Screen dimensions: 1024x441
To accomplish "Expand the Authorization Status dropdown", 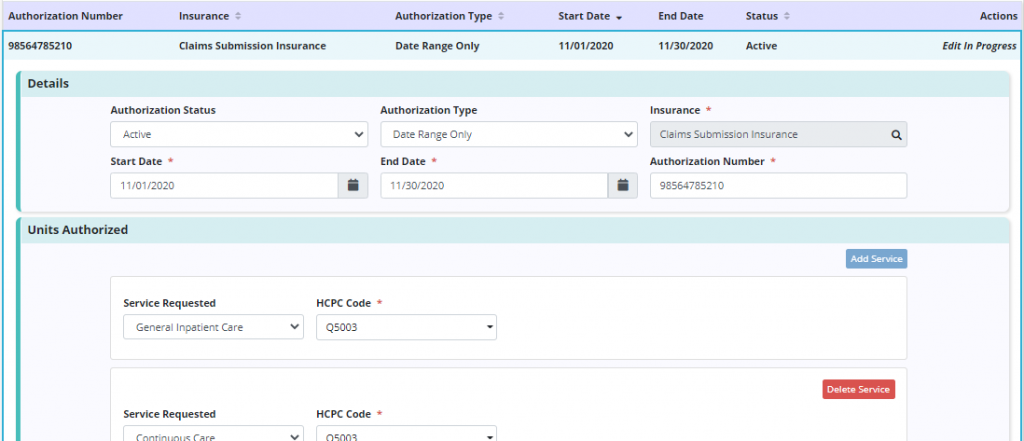I will [x=238, y=134].
